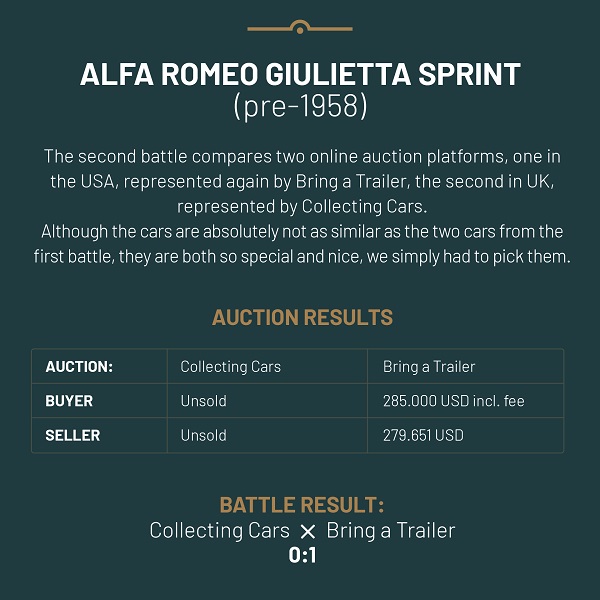Click the 279.651 USD cell
This screenshot has height=600, width=600.
(465, 435)
